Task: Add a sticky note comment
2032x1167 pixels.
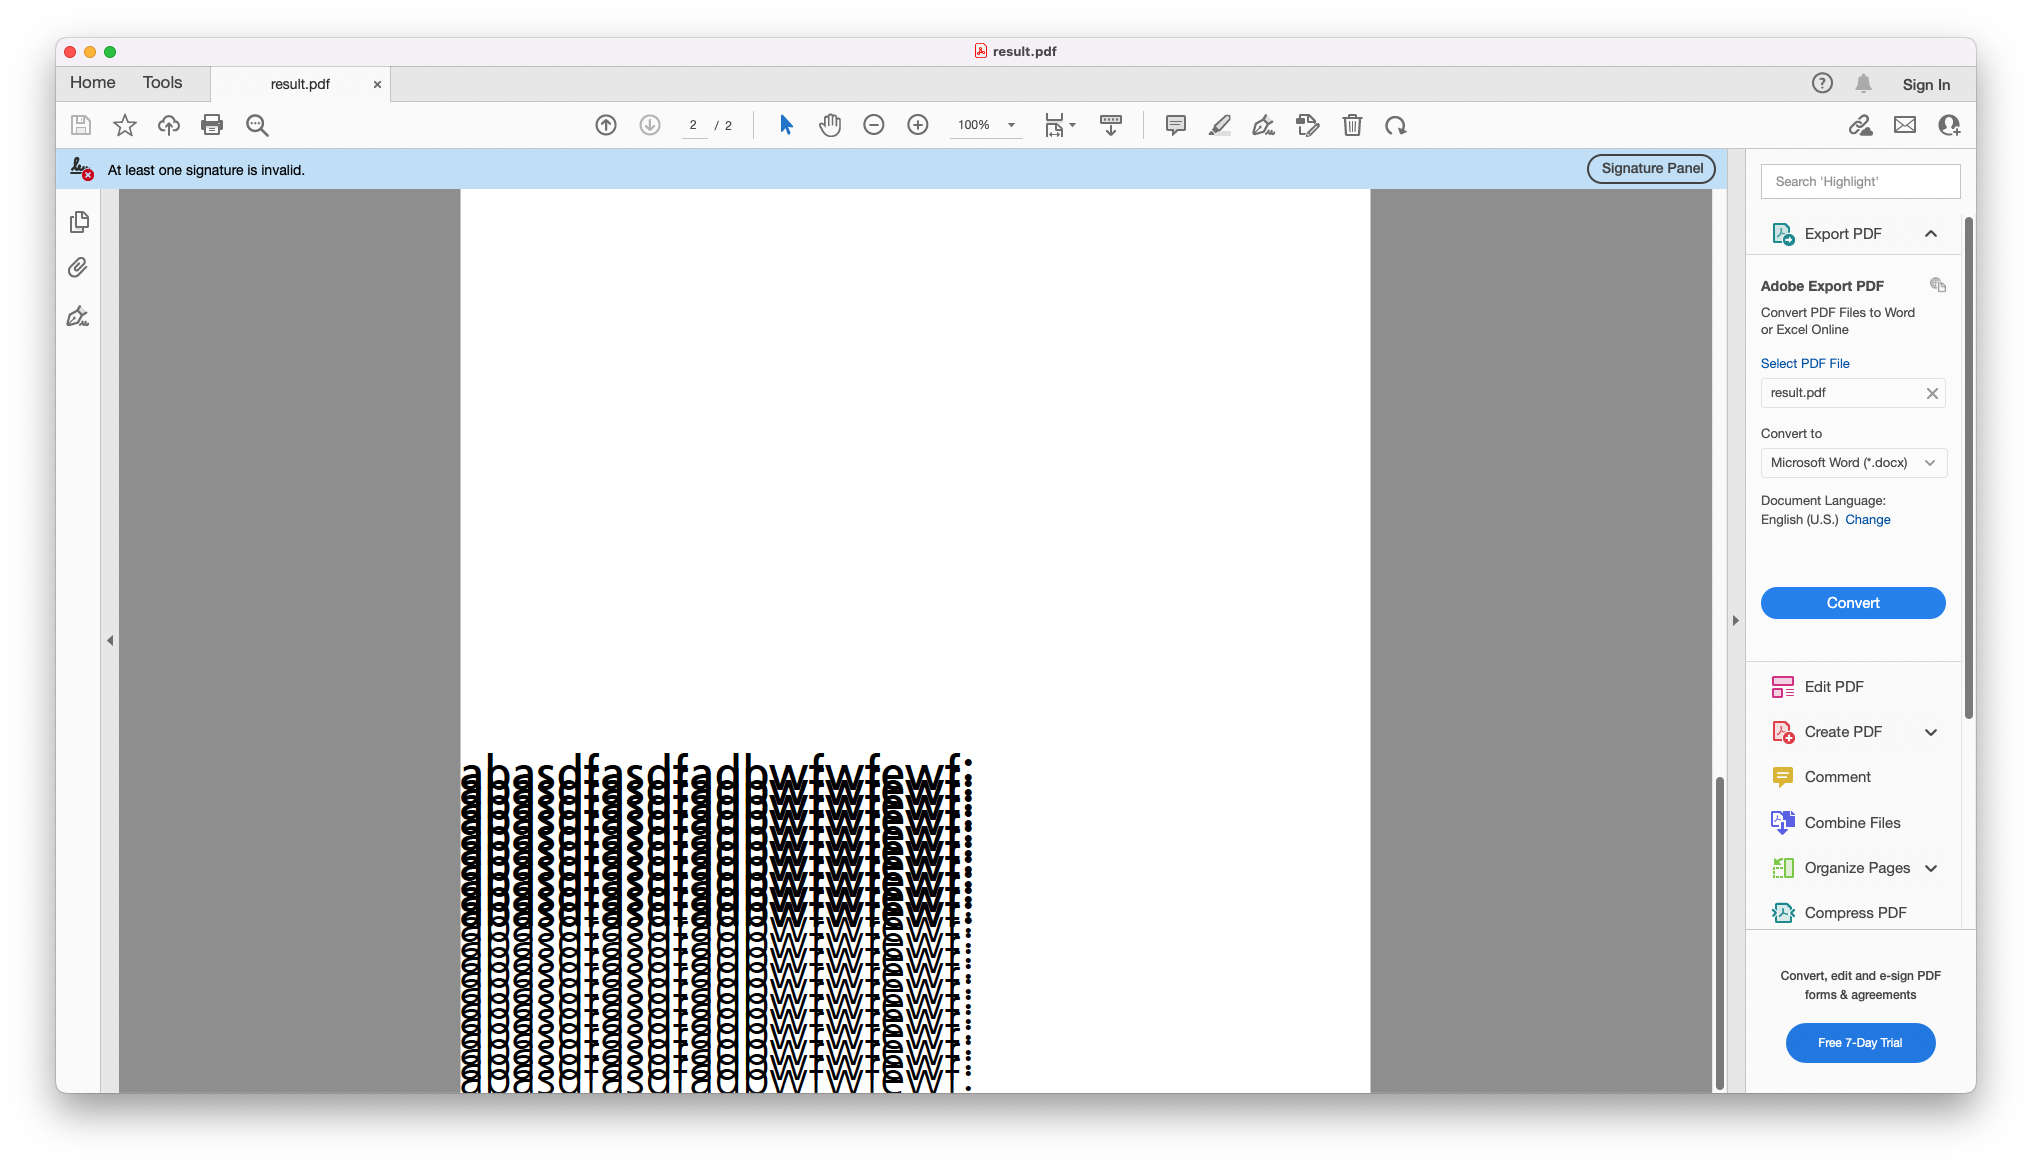Action: (1176, 125)
